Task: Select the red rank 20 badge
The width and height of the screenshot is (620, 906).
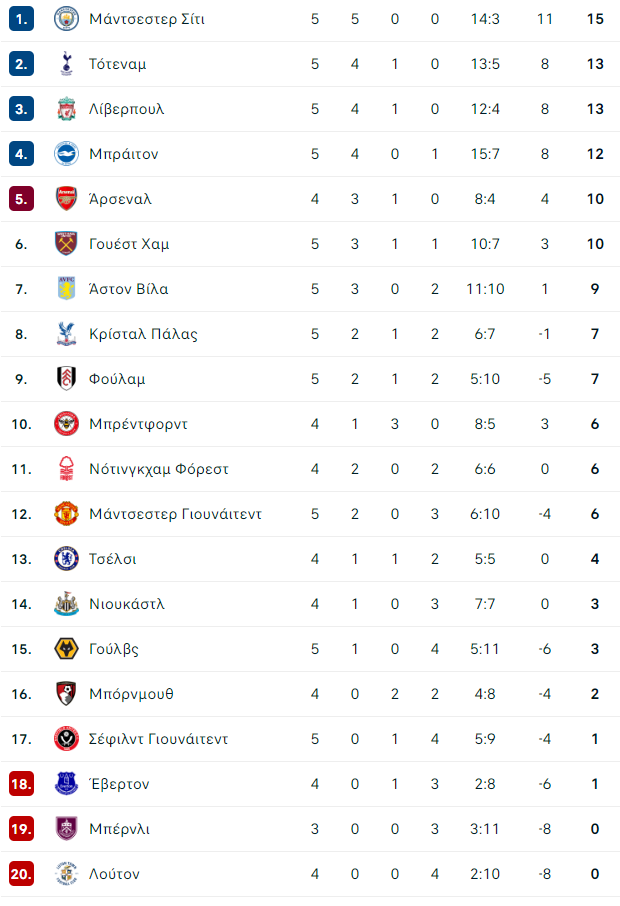Action: coord(21,874)
